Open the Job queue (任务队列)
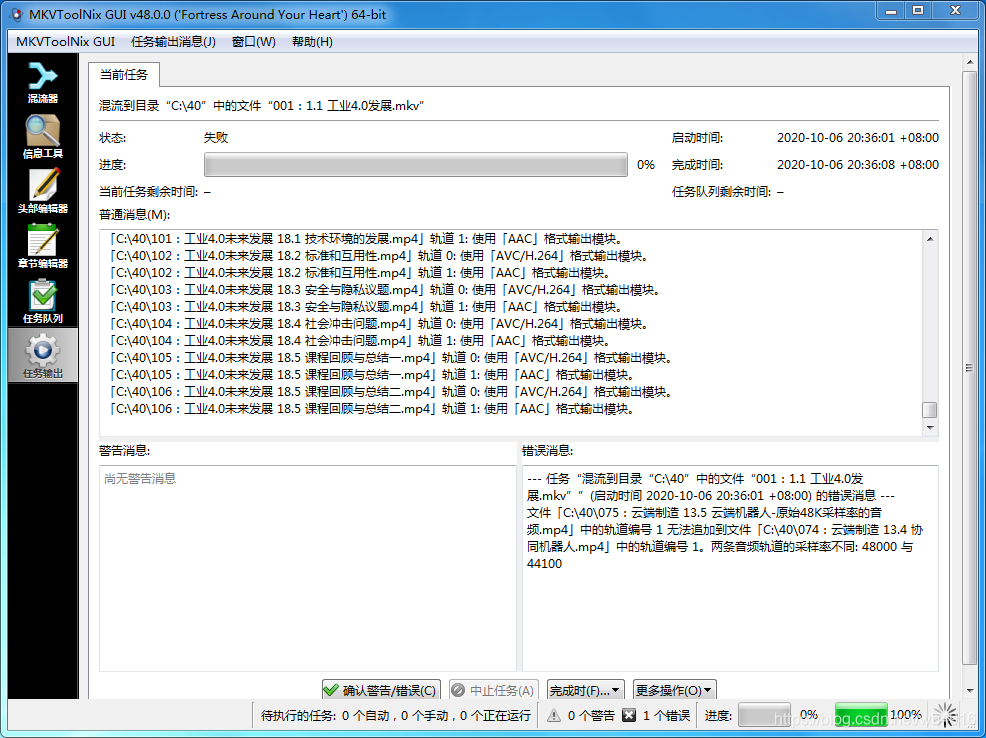 tap(43, 301)
